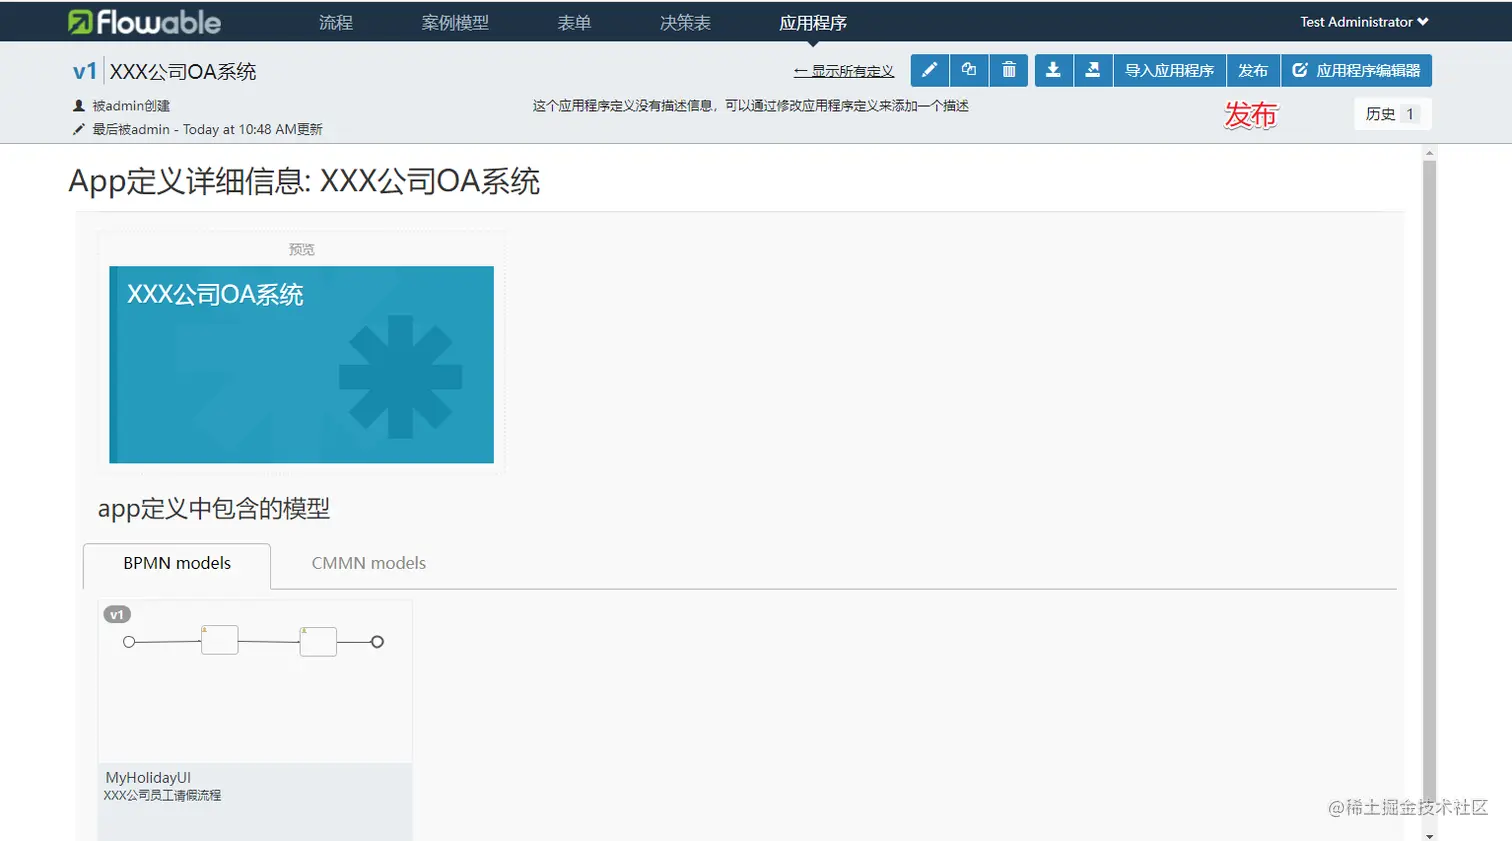Delete the app definition via trash icon
This screenshot has height=841, width=1512.
tap(1008, 70)
